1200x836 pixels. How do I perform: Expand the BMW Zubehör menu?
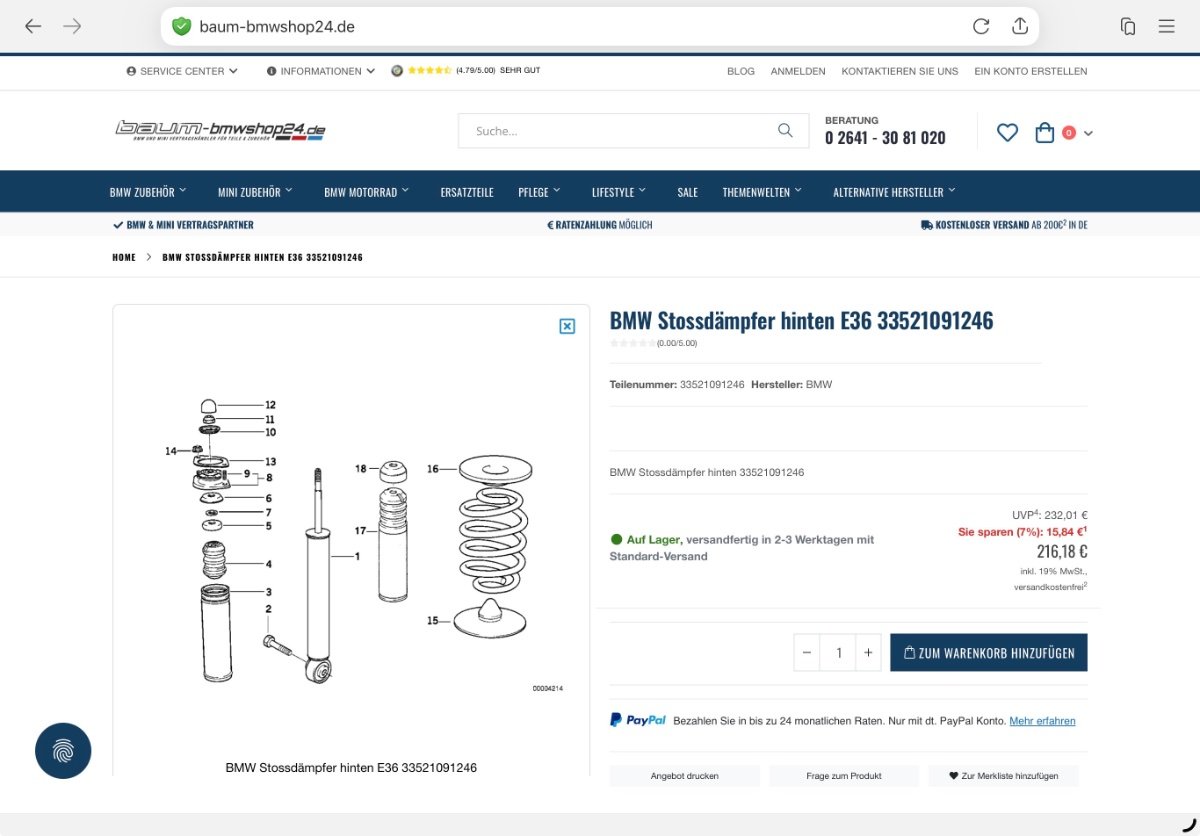tap(148, 192)
